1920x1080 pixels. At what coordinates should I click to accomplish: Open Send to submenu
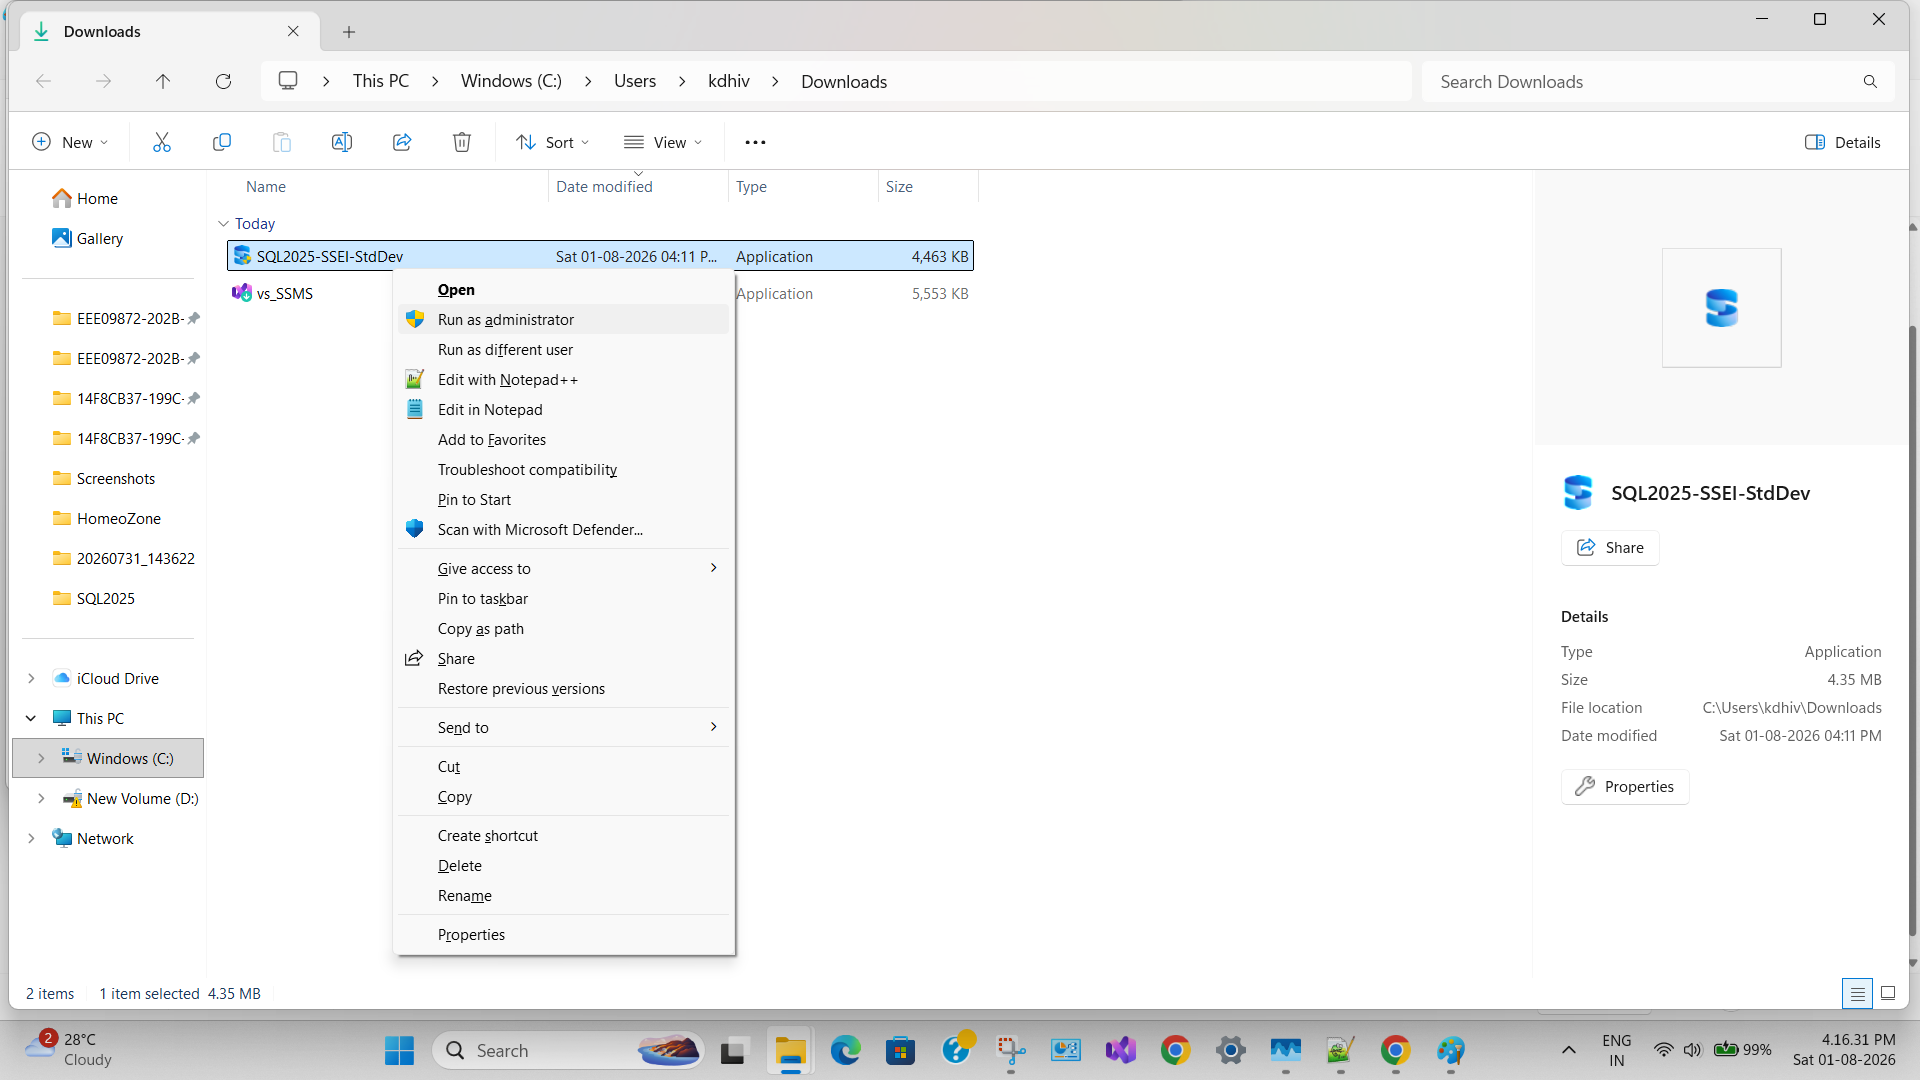click(x=564, y=727)
